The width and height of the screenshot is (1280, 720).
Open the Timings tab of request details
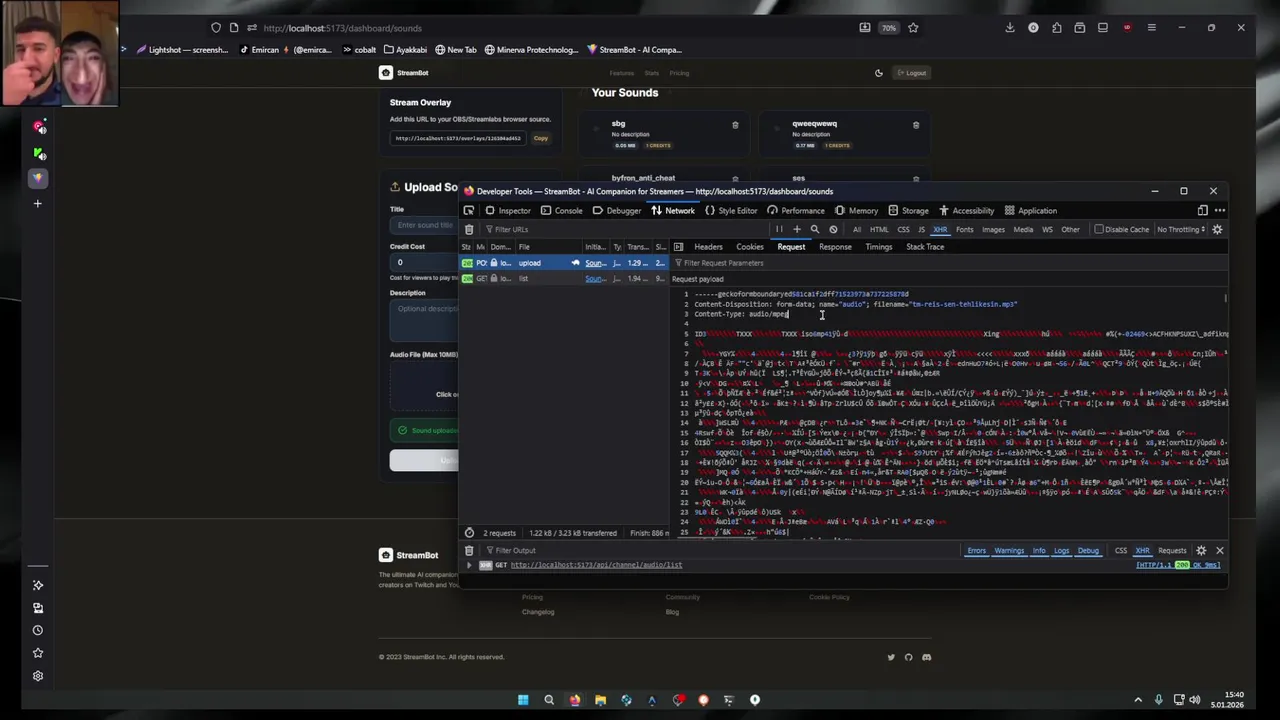(879, 247)
